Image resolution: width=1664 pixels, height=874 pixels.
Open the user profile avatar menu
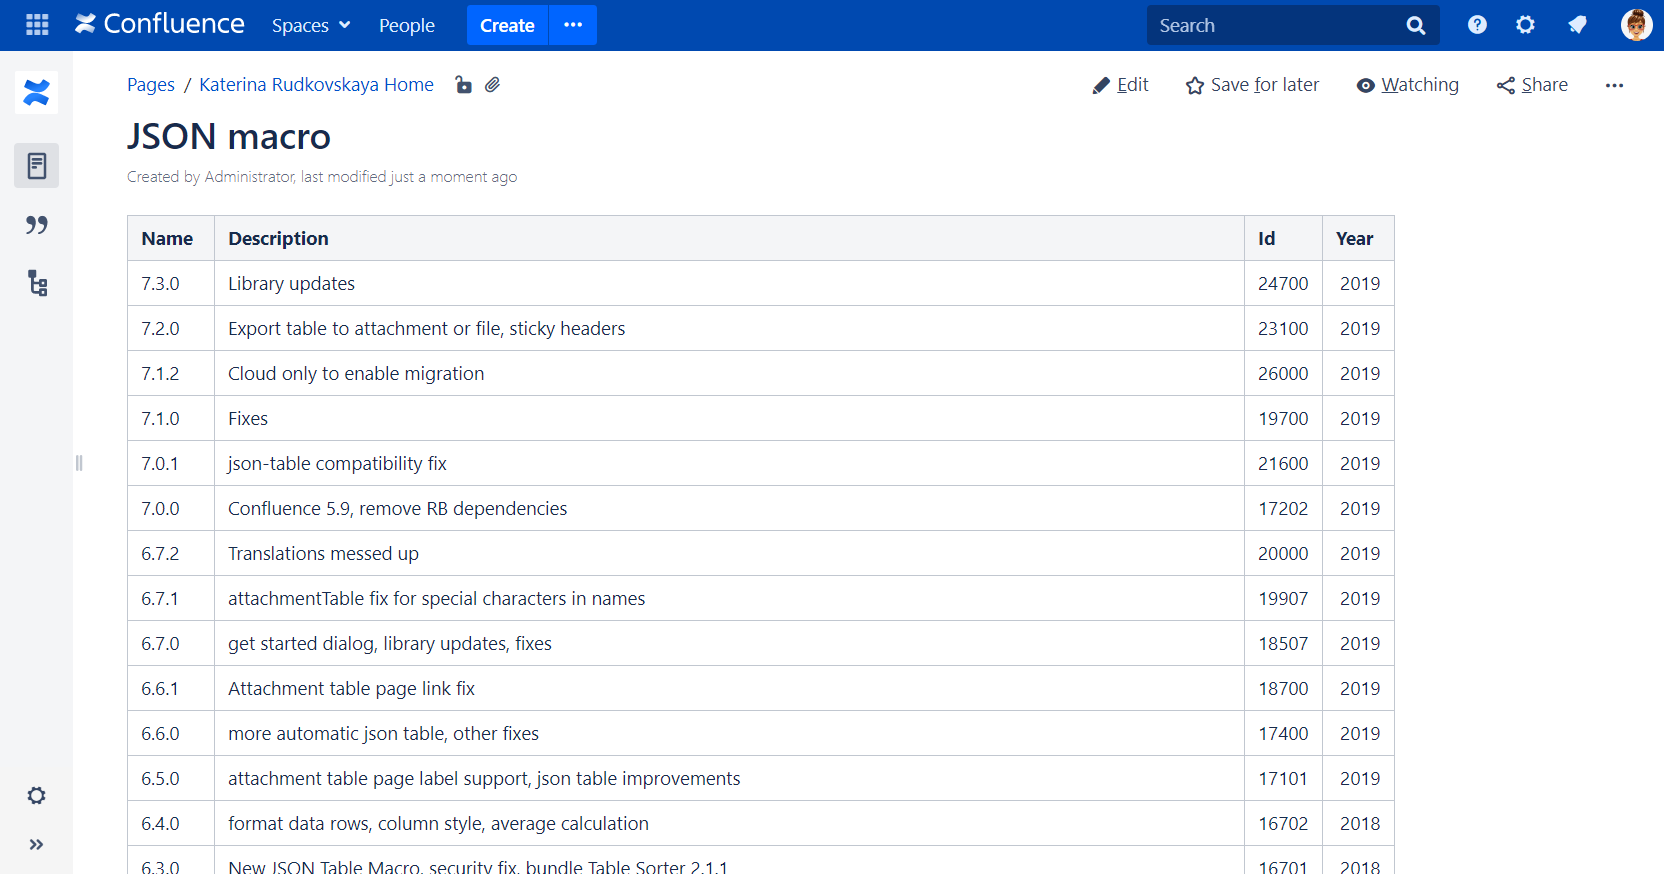point(1635,25)
